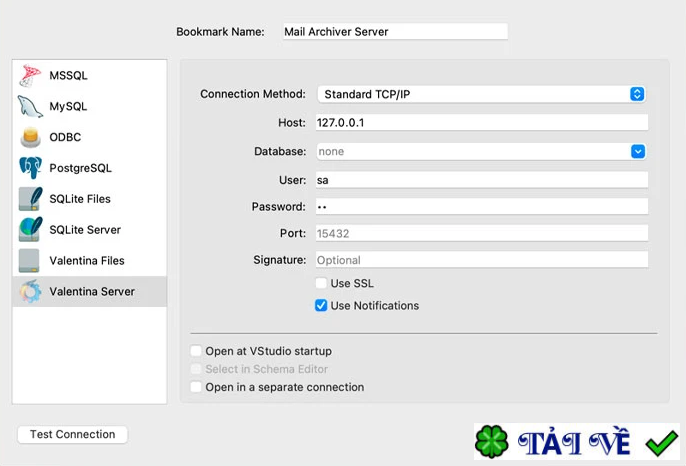This screenshot has width=686, height=466.
Task: Uncheck Use Notifications
Action: [x=321, y=305]
